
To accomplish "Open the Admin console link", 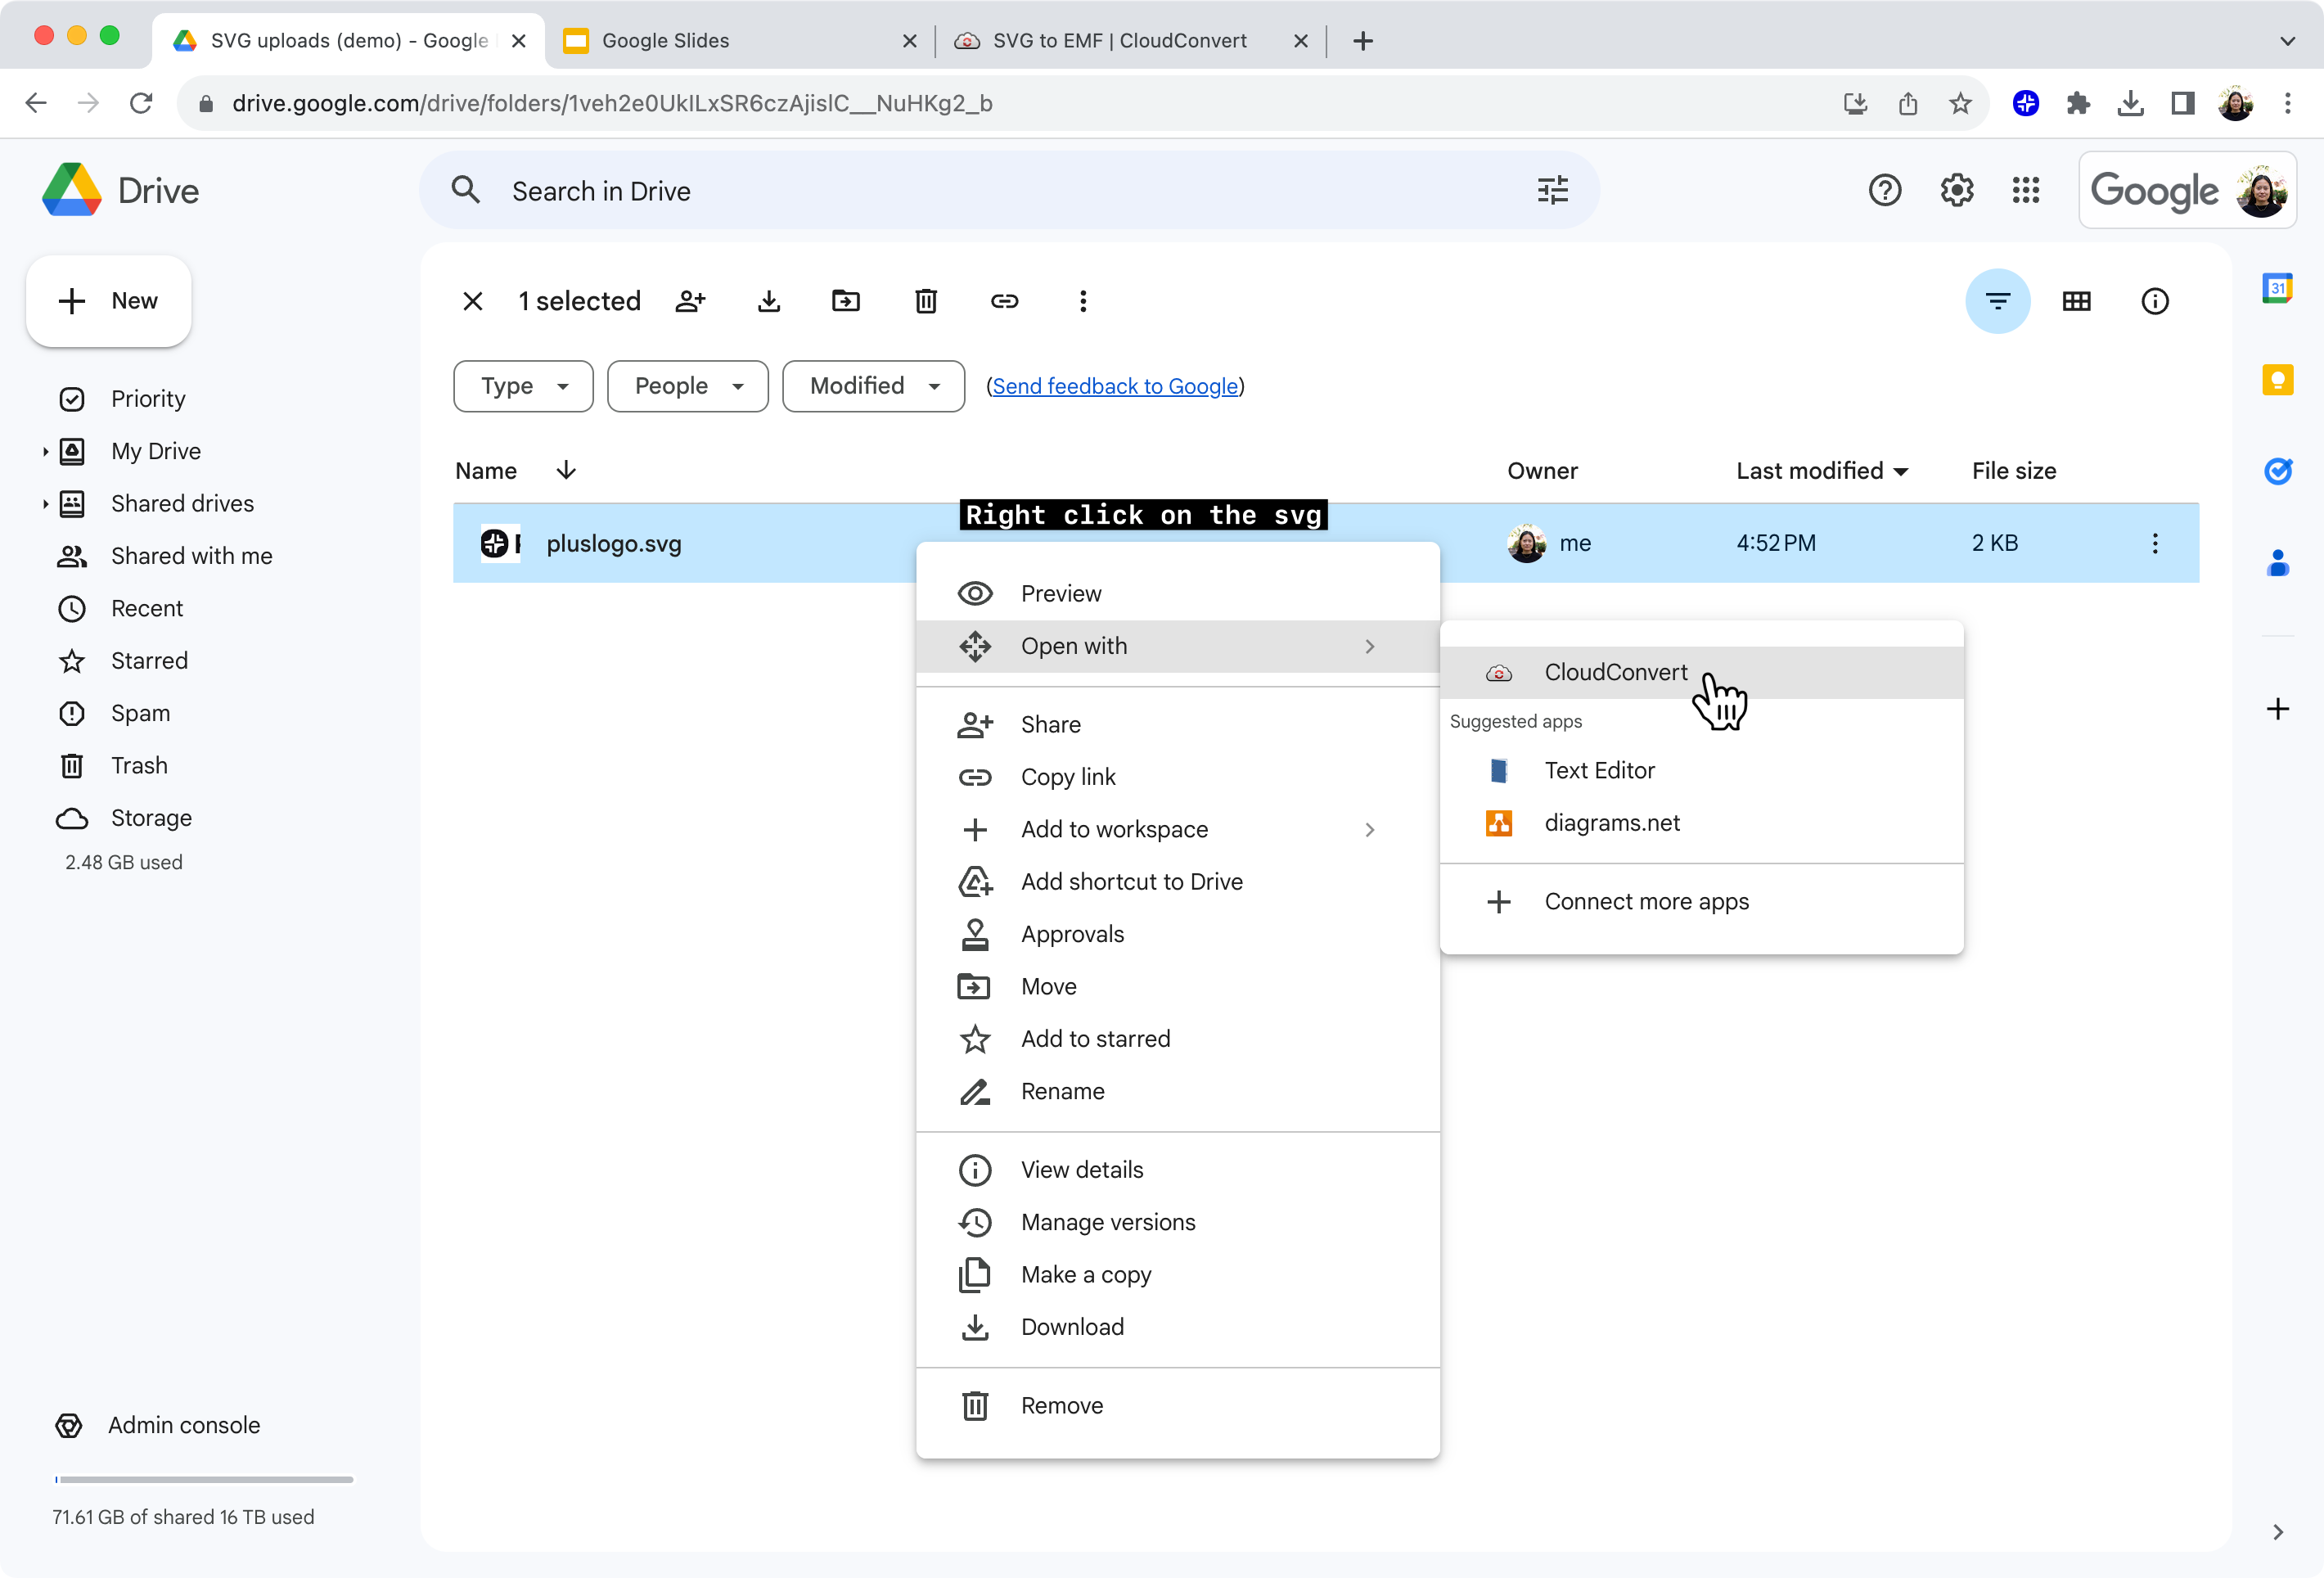I will point(183,1425).
